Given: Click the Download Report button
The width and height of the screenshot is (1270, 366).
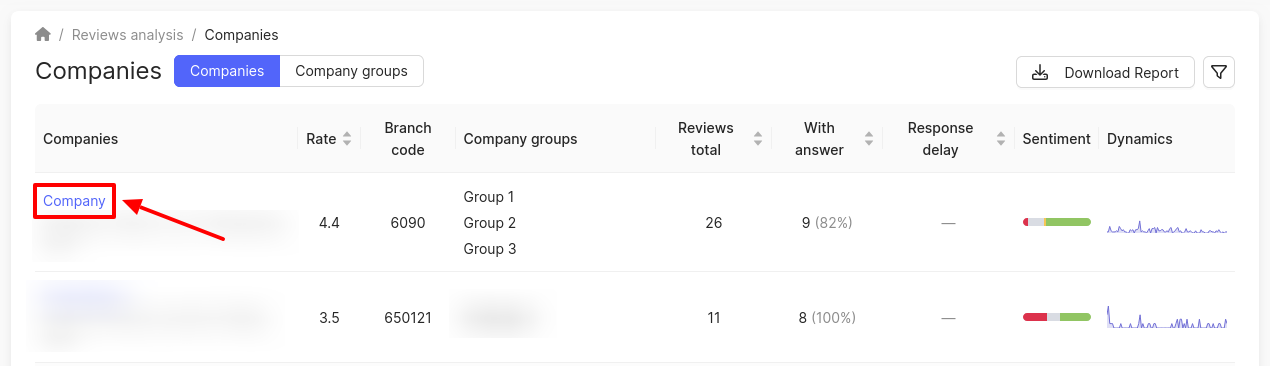Looking at the screenshot, I should point(1105,72).
